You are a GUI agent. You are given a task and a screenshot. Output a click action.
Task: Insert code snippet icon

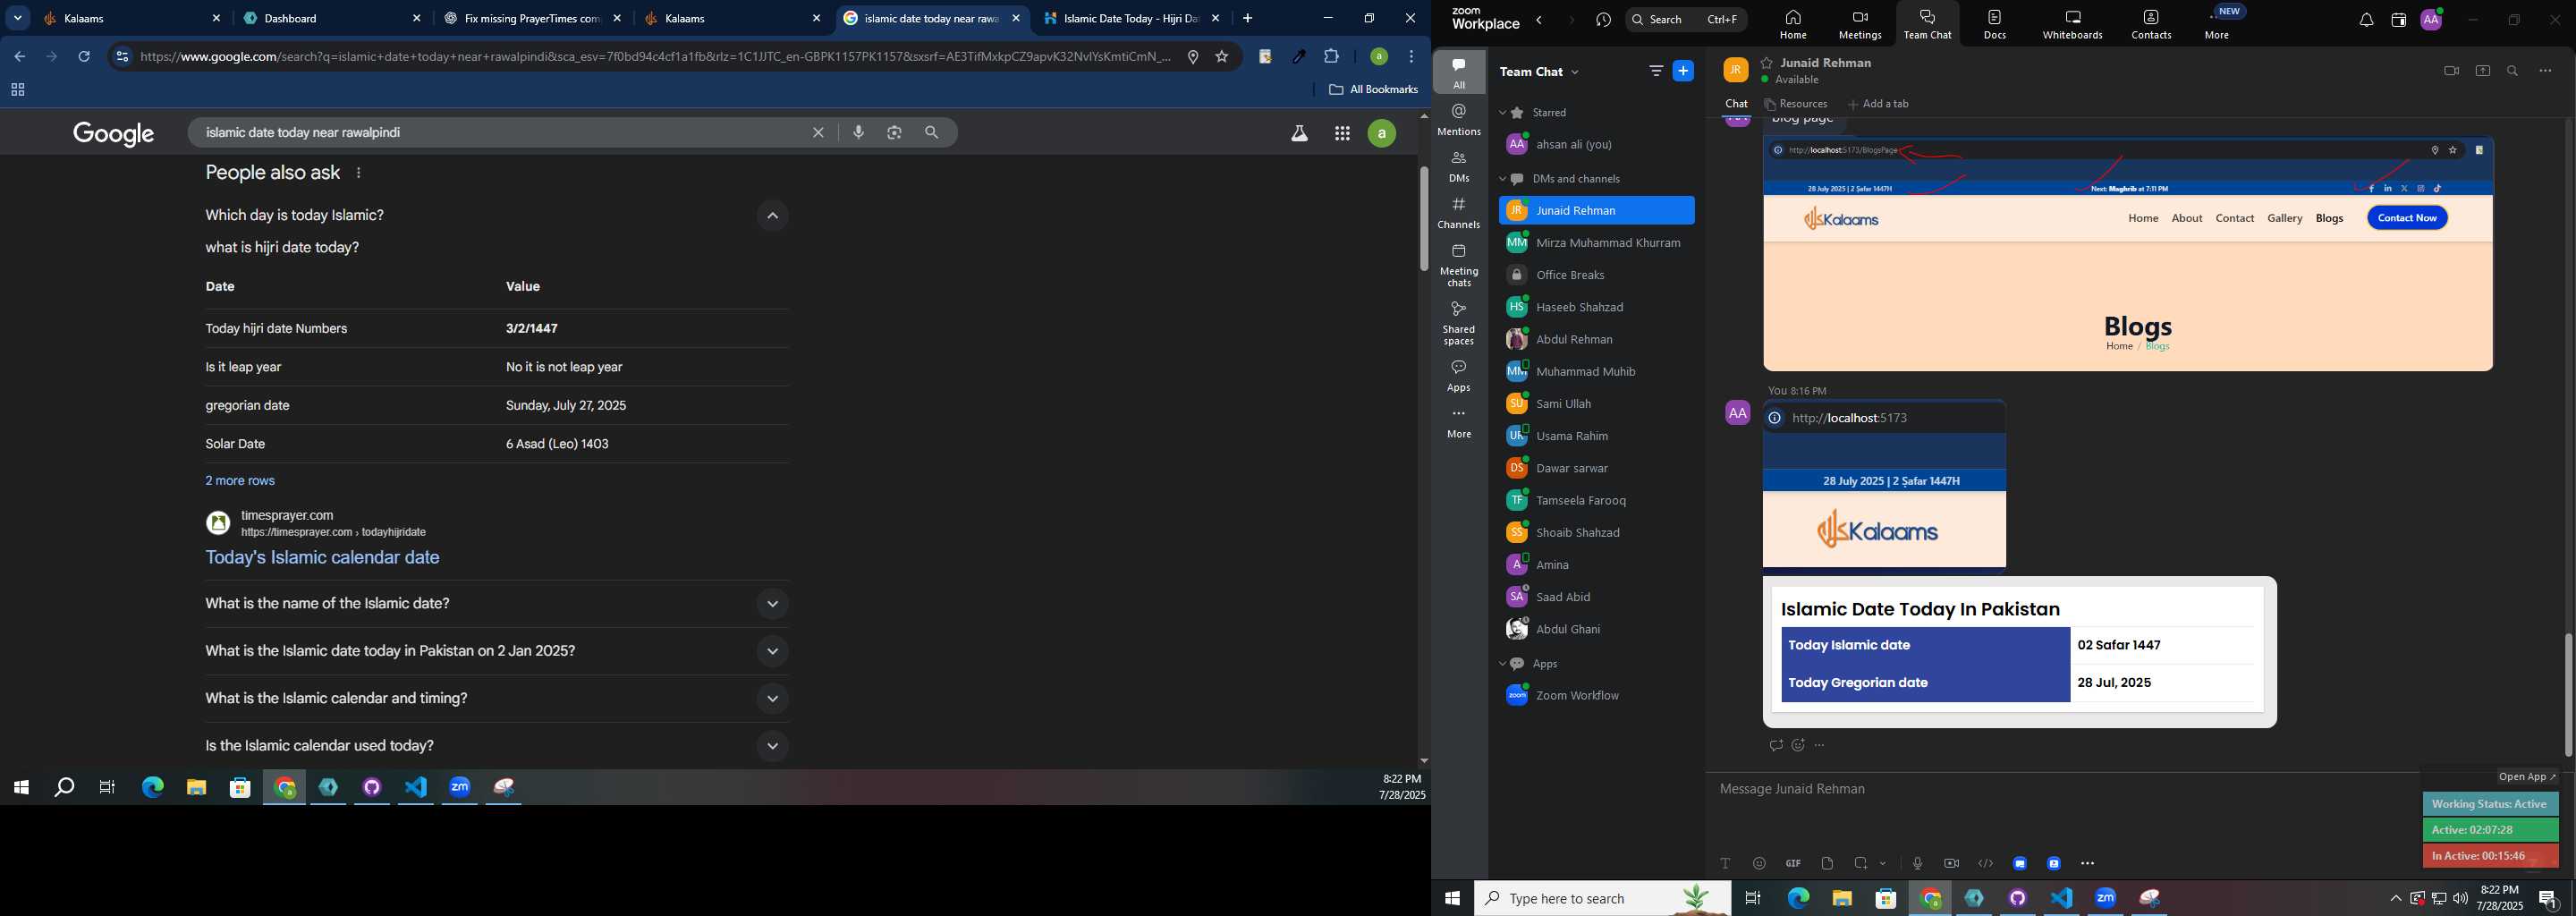(1985, 863)
